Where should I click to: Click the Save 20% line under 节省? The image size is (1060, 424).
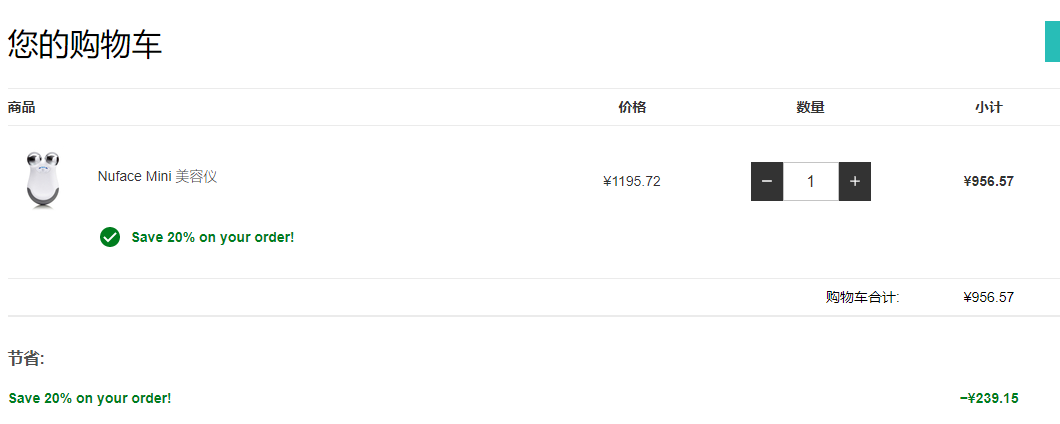[x=90, y=398]
